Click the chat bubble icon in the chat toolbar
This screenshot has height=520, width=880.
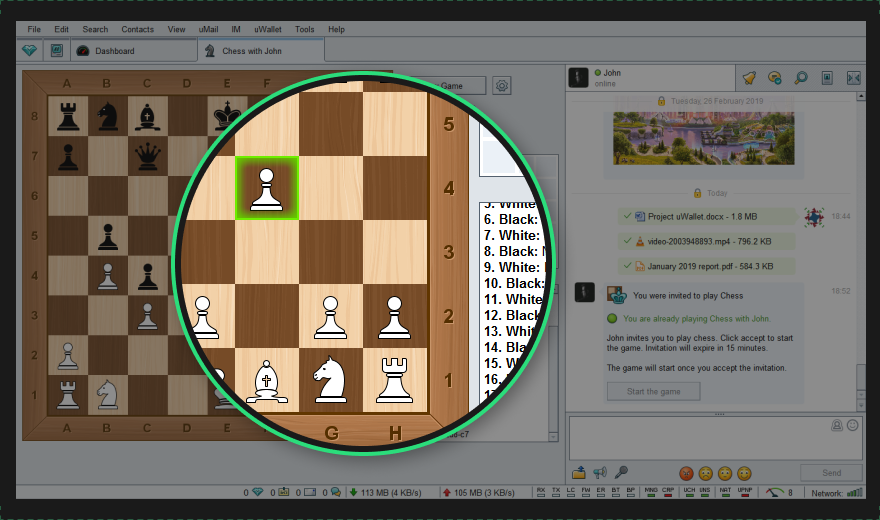(x=775, y=78)
